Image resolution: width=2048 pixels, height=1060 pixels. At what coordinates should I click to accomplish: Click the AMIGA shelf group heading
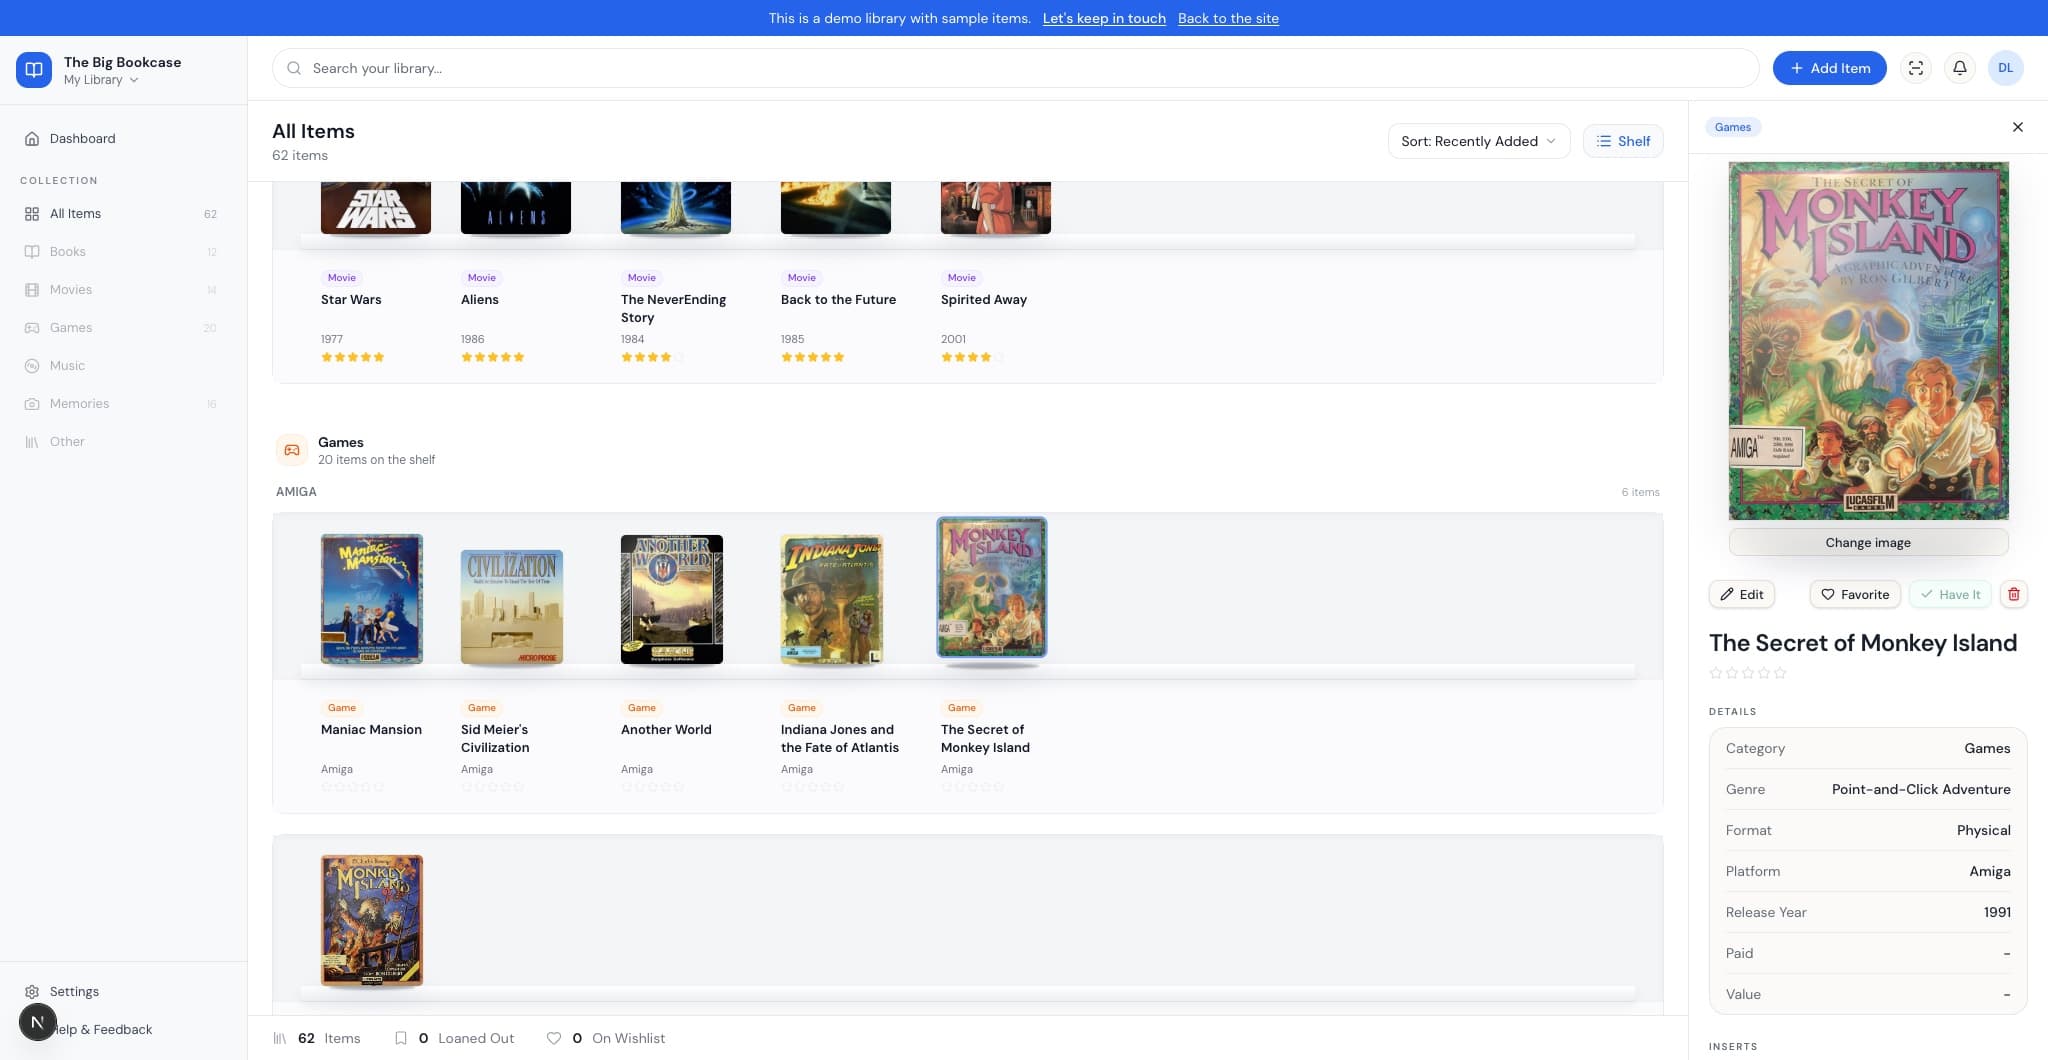pyautogui.click(x=296, y=492)
